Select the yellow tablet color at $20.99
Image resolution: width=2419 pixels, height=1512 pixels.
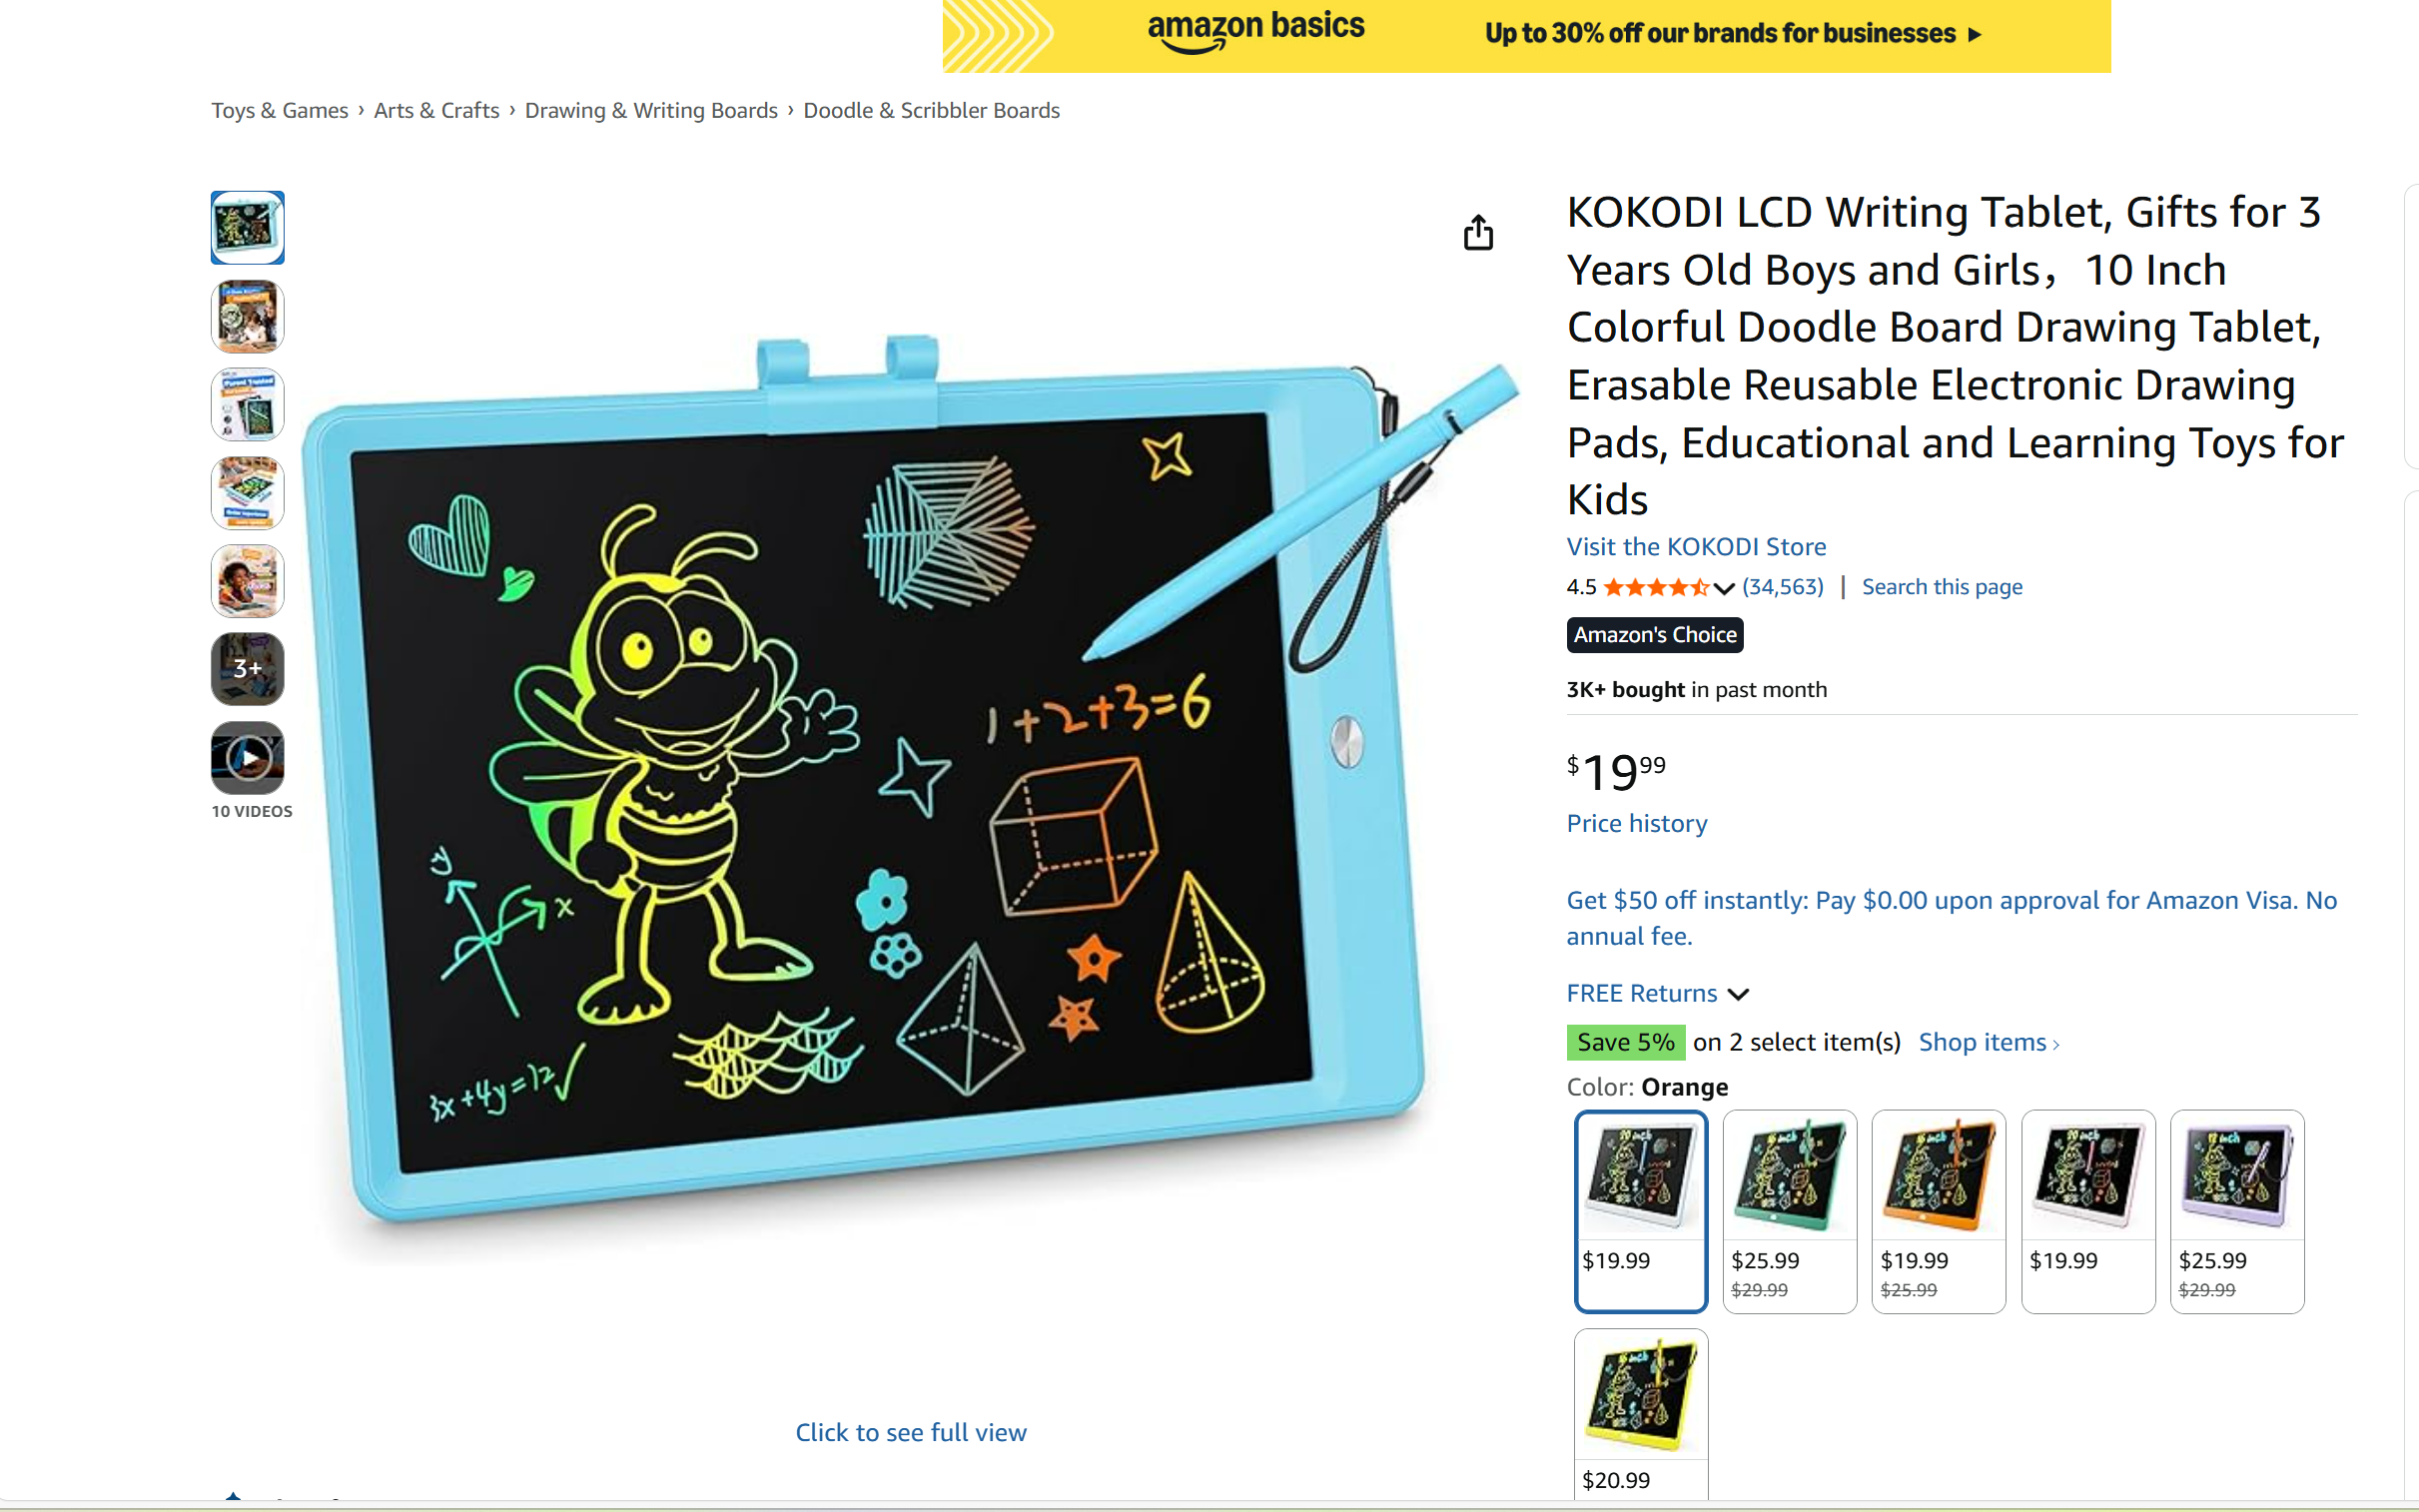coord(1641,1415)
